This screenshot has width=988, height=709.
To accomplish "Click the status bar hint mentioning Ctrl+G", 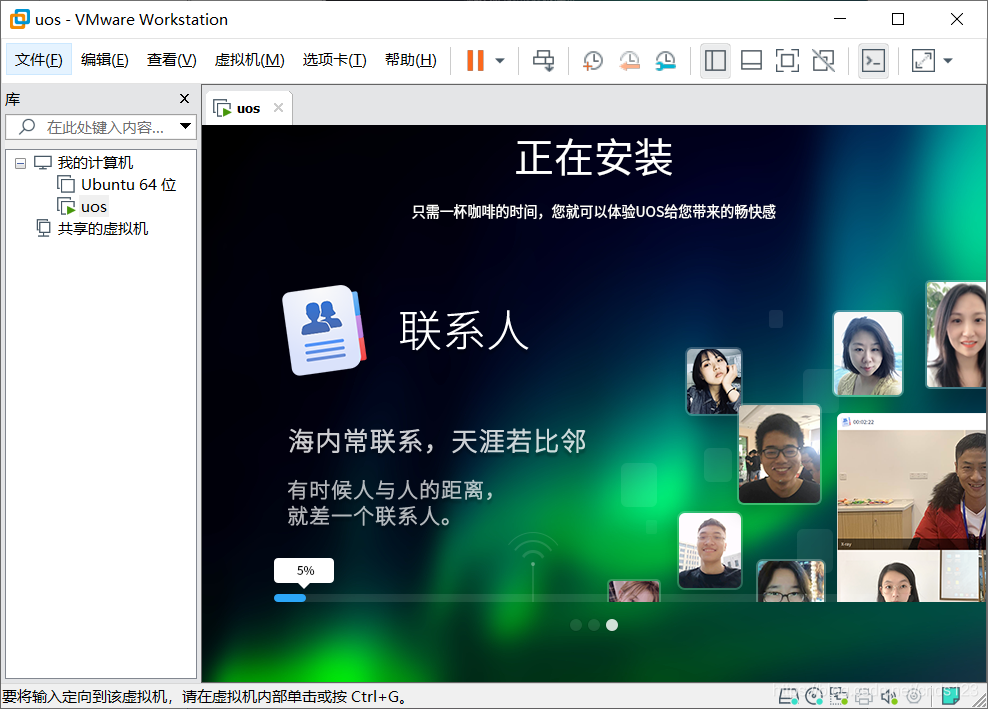I will coord(205,696).
